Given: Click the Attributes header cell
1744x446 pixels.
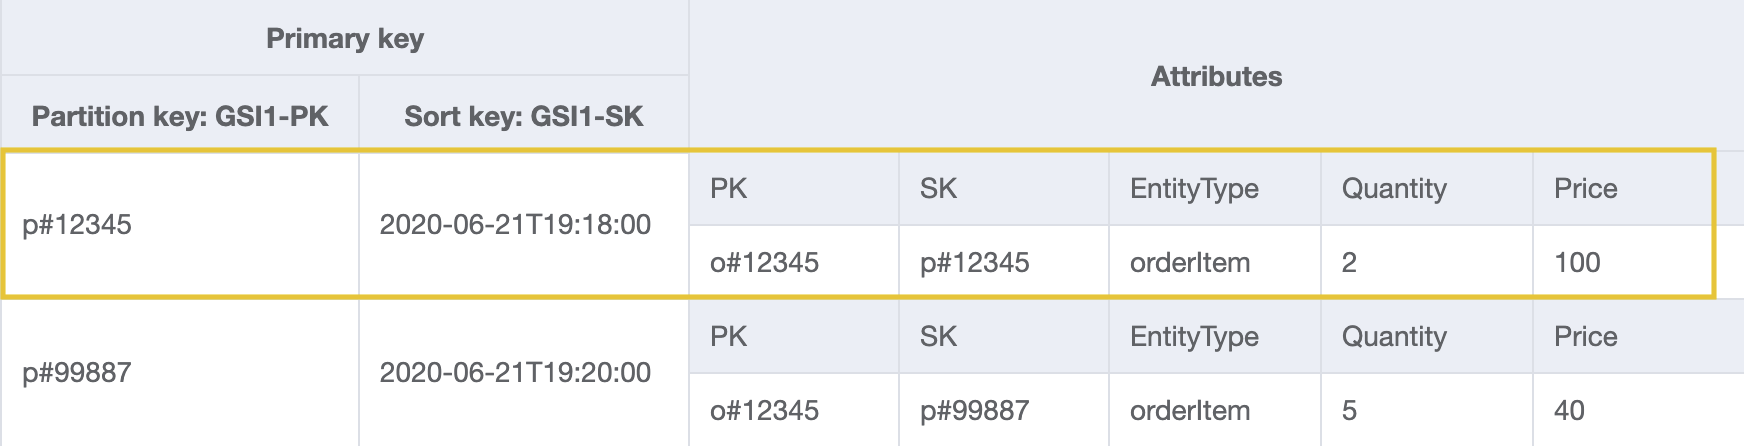Looking at the screenshot, I should 1216,77.
